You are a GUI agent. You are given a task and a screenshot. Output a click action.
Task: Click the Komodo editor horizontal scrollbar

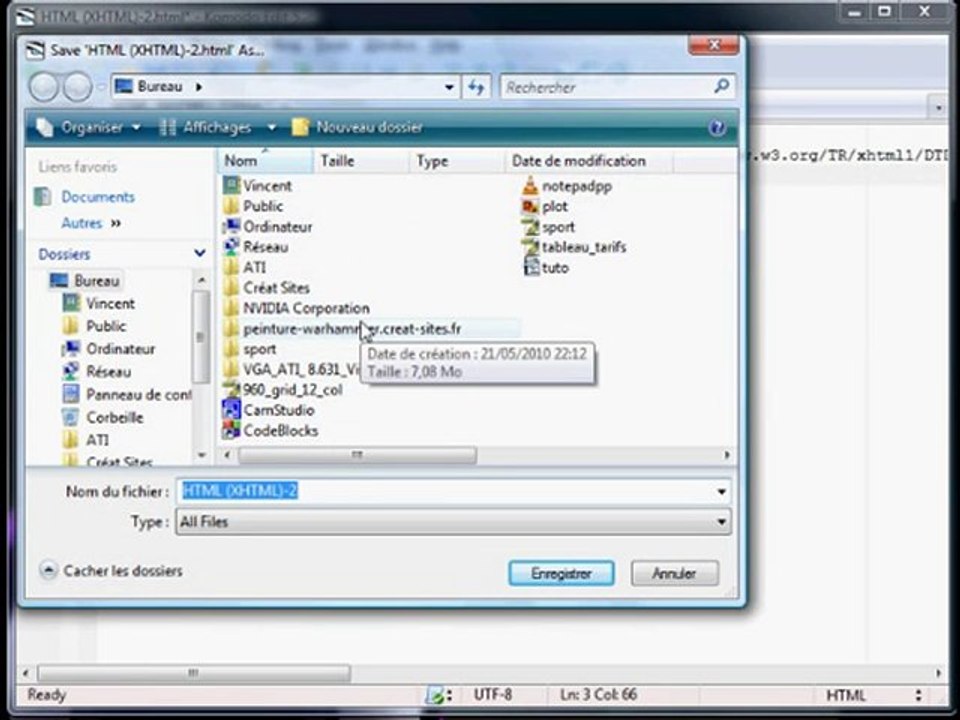click(x=193, y=673)
